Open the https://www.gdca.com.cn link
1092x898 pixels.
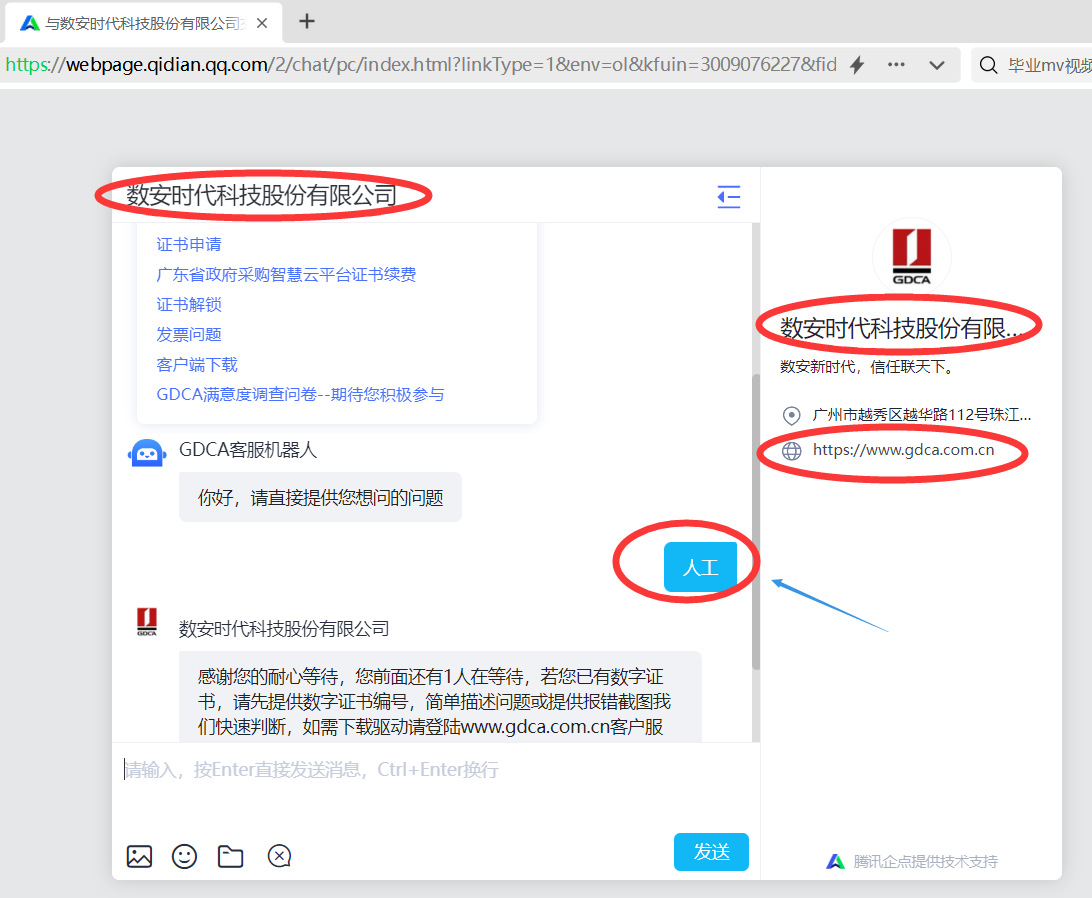pos(903,450)
